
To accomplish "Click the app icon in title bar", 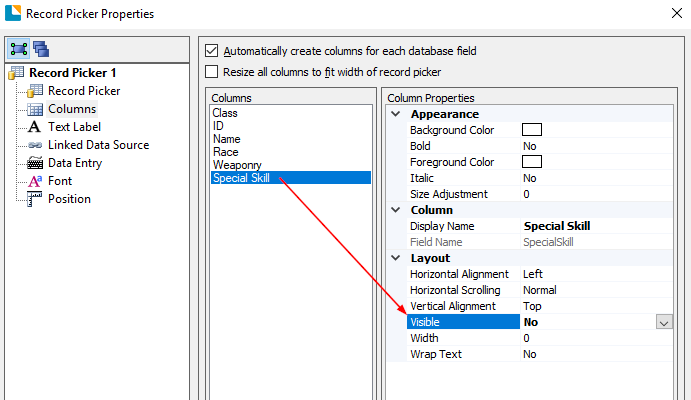I will 13,13.
